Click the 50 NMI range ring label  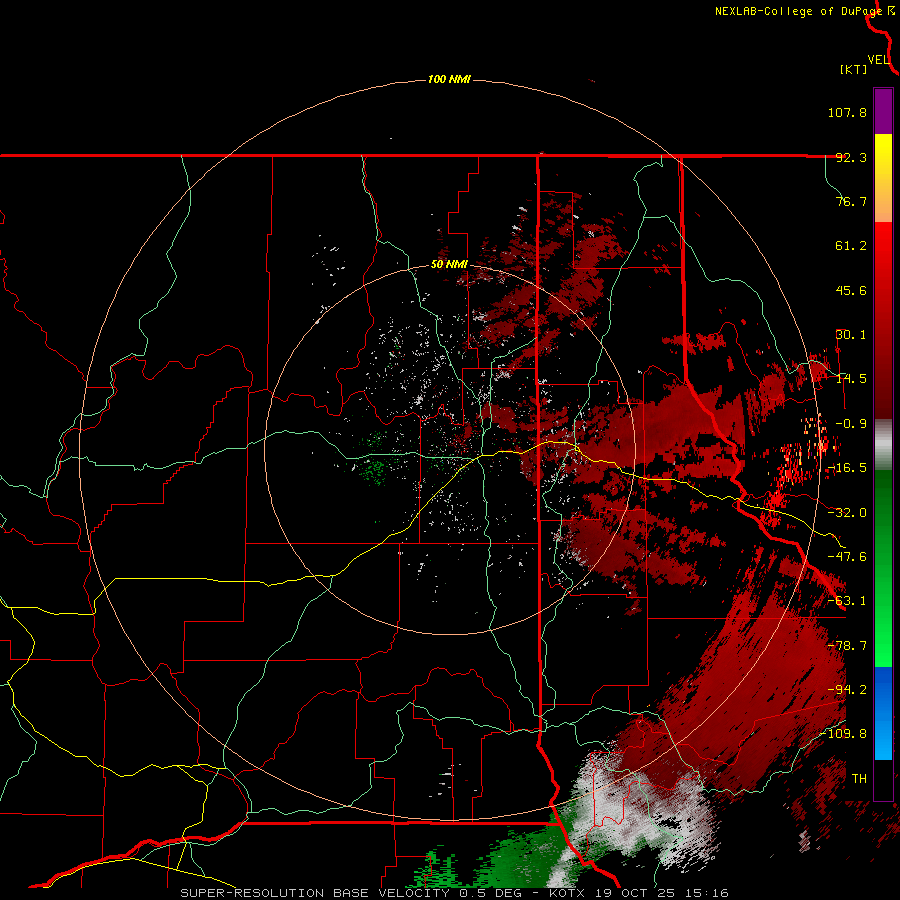449,265
